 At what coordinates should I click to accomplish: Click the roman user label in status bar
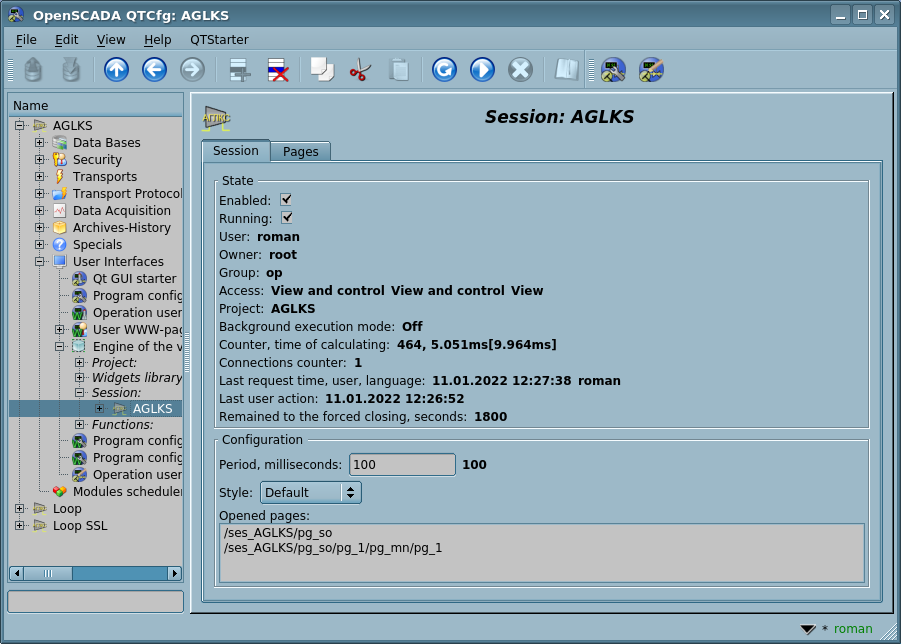(853, 629)
